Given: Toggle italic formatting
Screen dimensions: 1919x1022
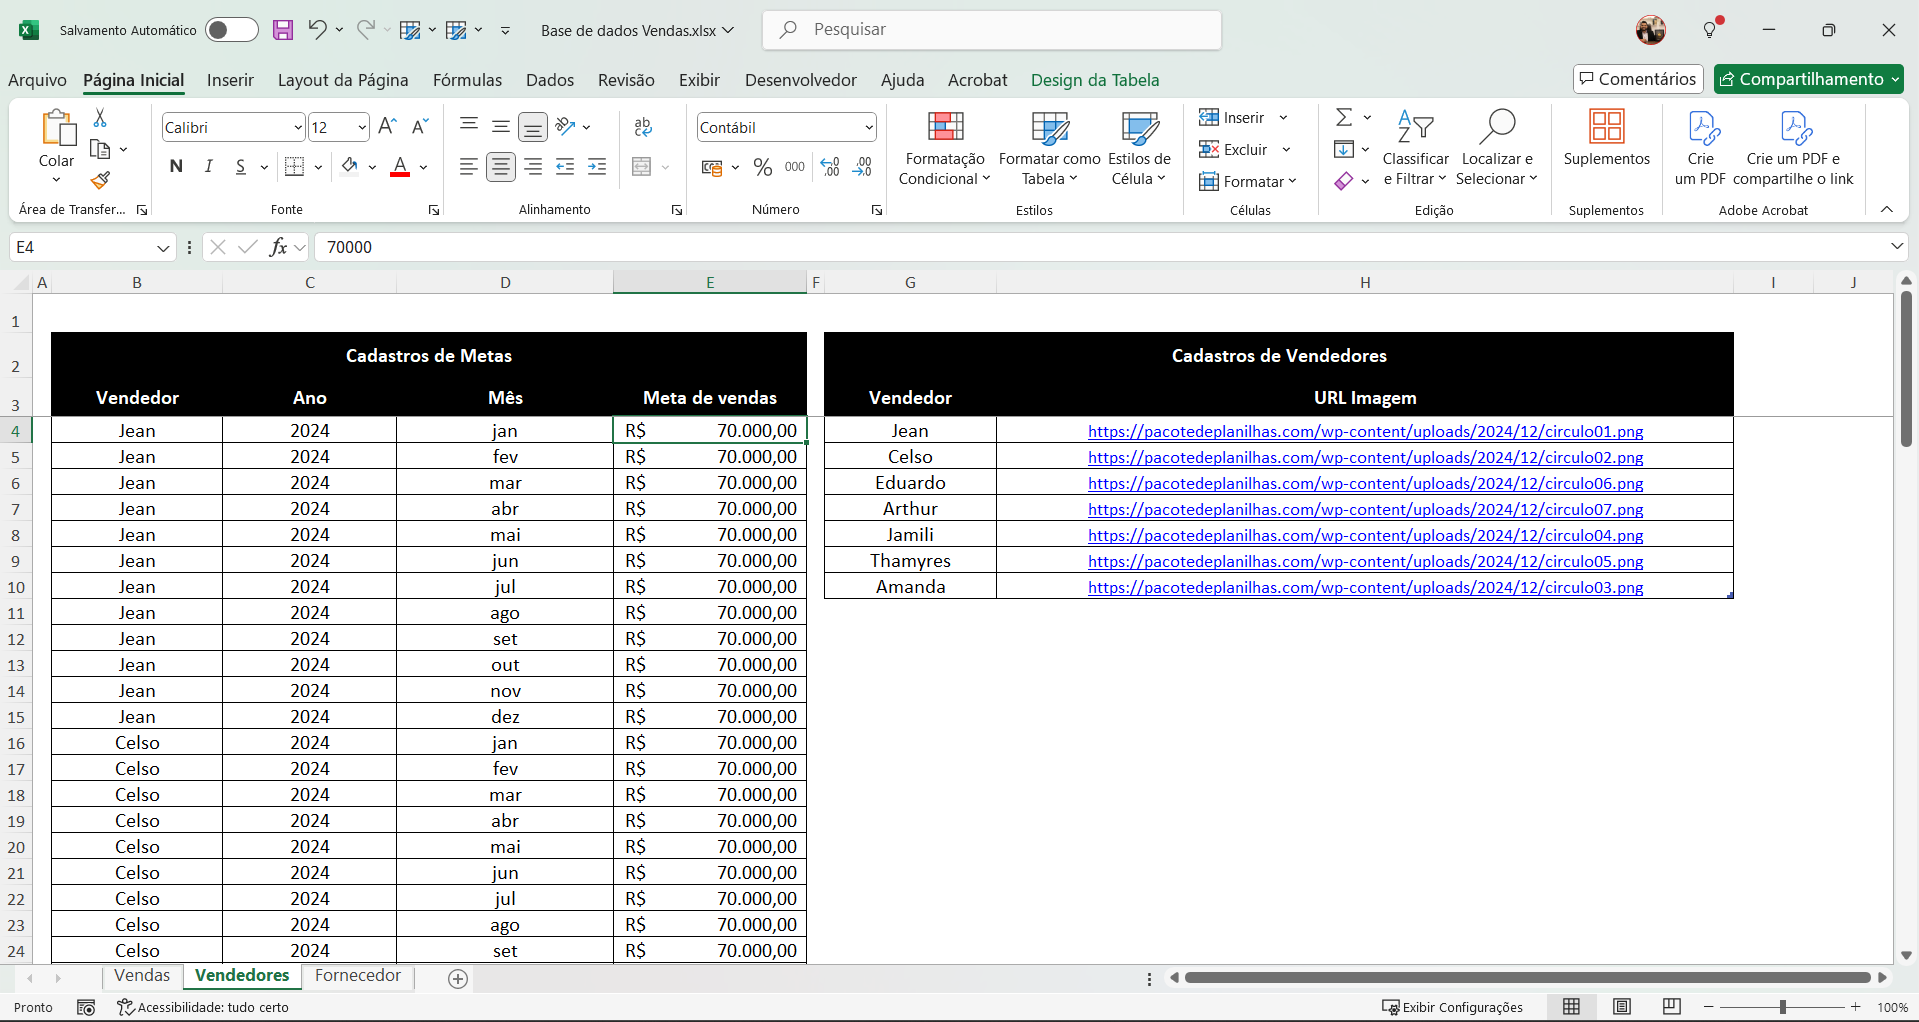Looking at the screenshot, I should pyautogui.click(x=208, y=167).
